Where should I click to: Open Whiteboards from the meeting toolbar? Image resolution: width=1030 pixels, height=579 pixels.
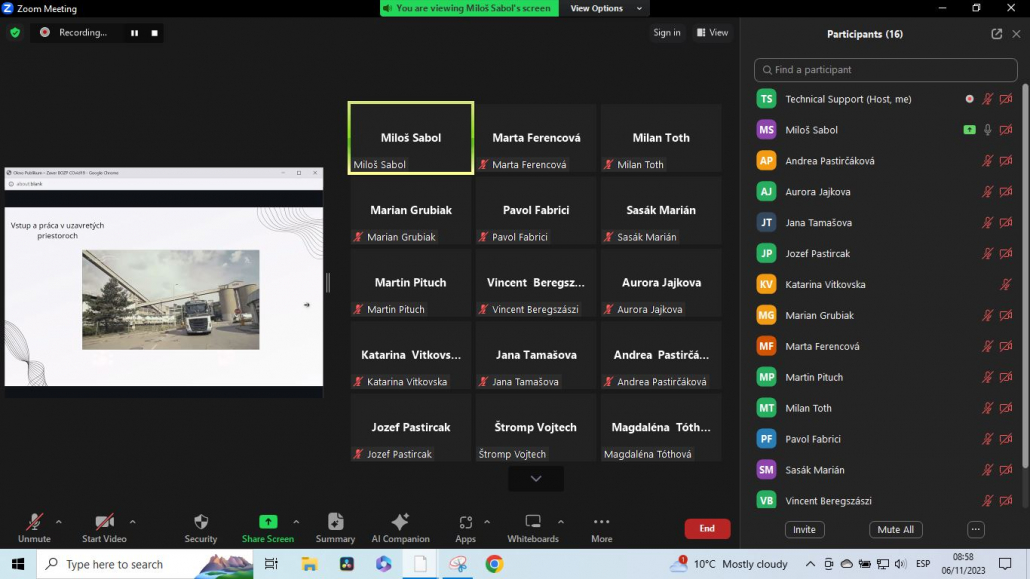click(533, 522)
